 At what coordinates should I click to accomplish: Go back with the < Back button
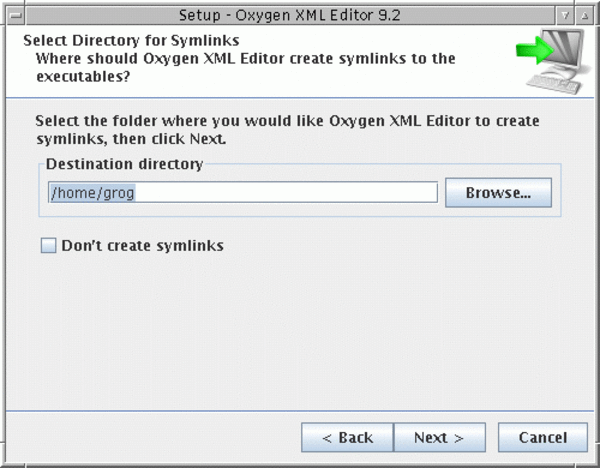[347, 437]
